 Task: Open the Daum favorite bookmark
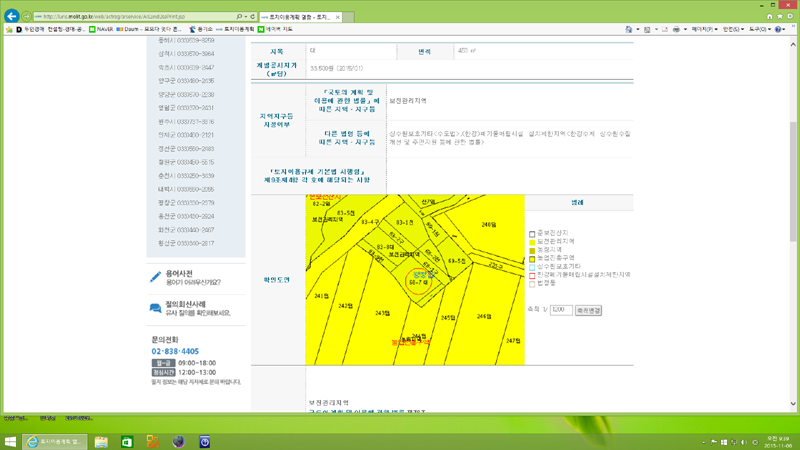point(149,30)
